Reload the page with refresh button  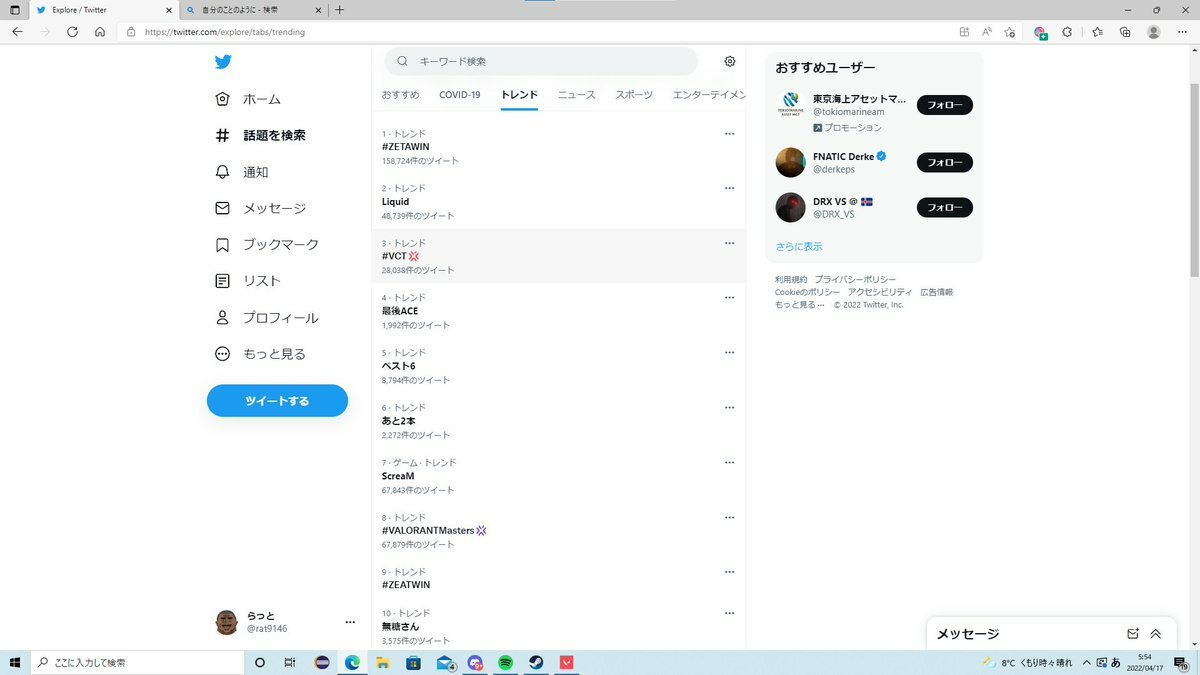(72, 32)
